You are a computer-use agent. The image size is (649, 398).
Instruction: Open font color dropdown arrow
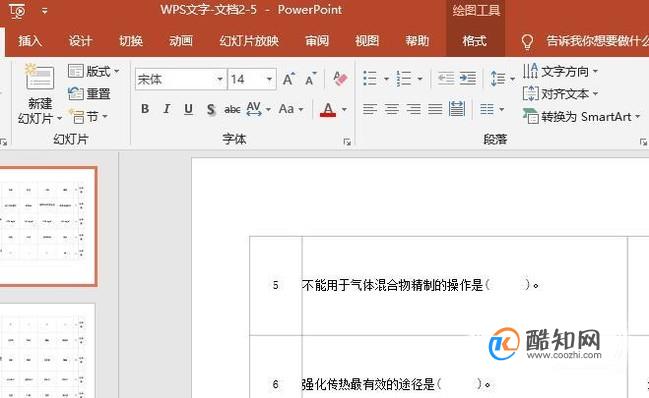[344, 109]
